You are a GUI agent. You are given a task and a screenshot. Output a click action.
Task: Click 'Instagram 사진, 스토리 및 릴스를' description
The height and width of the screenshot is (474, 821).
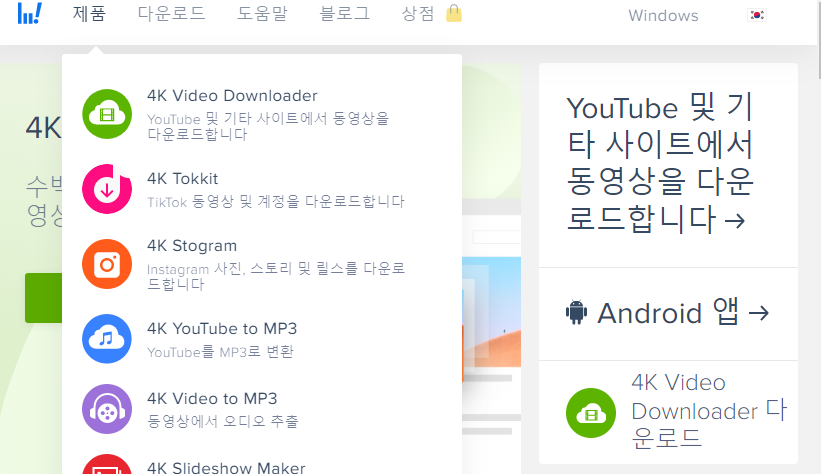click(276, 276)
